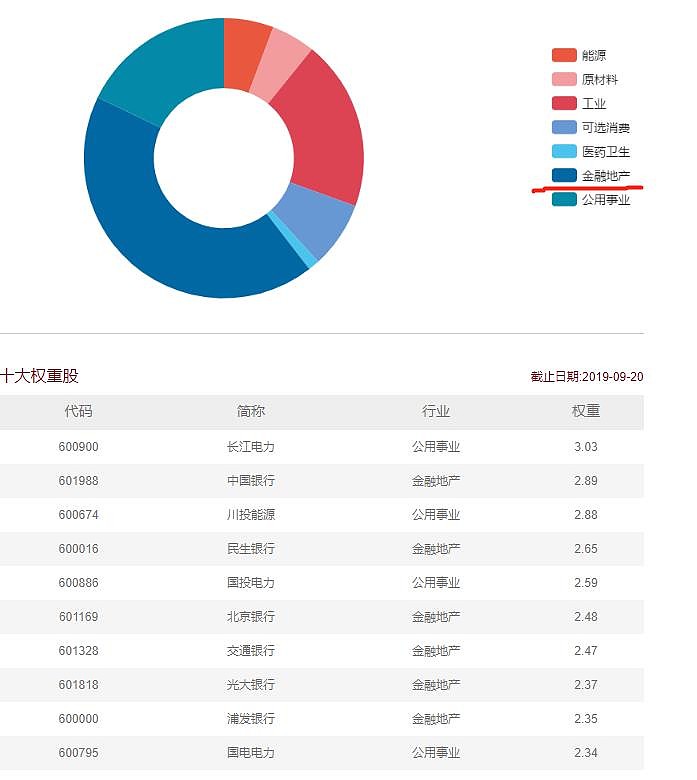Click stock name 浦发银行
Viewport: 697px width, 780px height.
tap(251, 719)
